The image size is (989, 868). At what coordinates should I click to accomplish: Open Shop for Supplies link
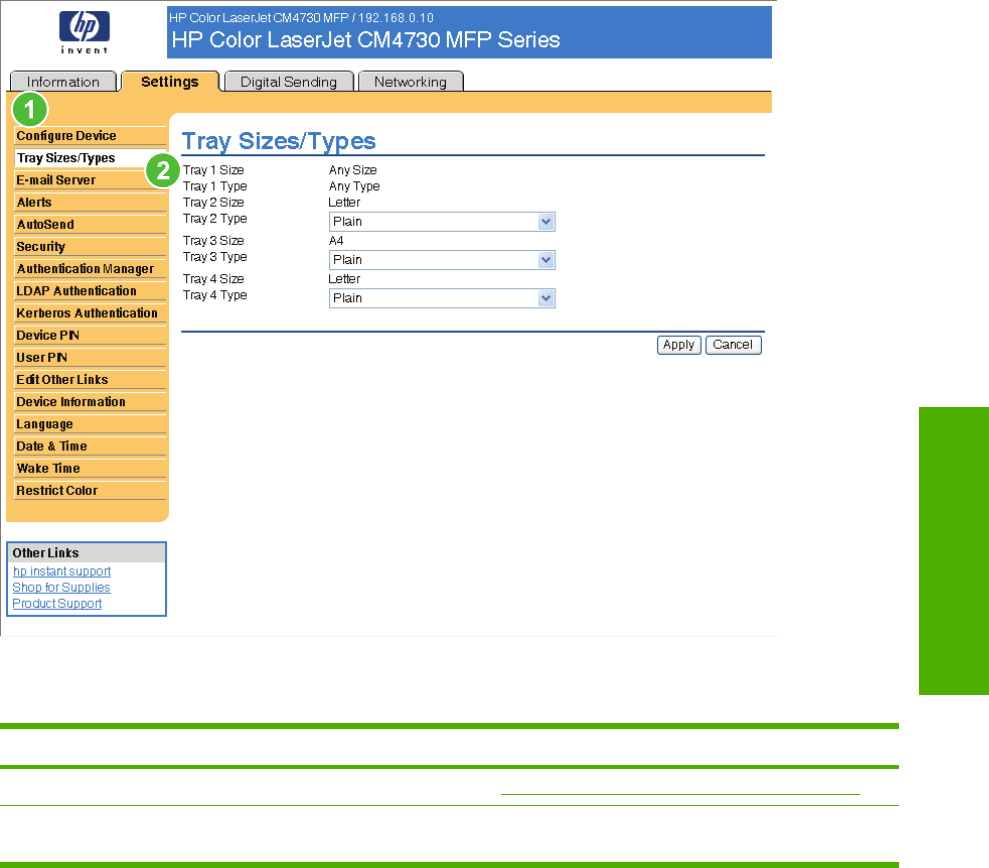pyautogui.click(x=61, y=587)
